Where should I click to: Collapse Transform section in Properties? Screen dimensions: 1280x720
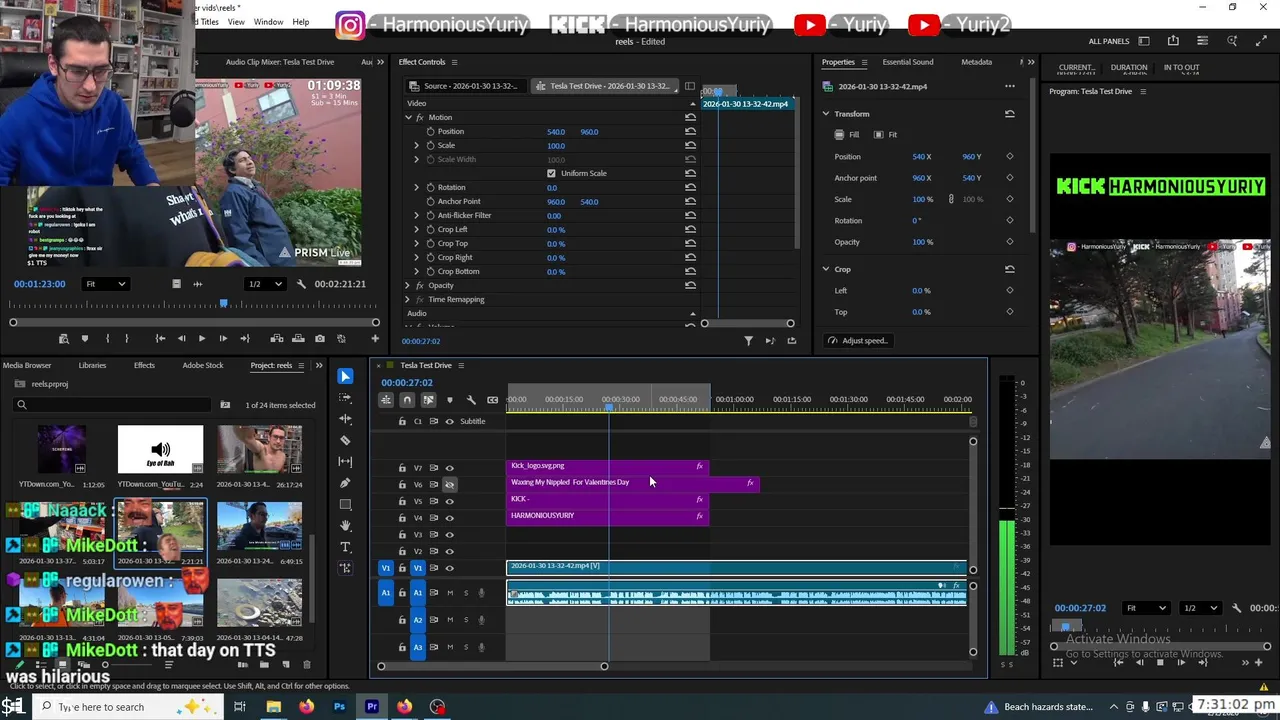pyautogui.click(x=826, y=114)
